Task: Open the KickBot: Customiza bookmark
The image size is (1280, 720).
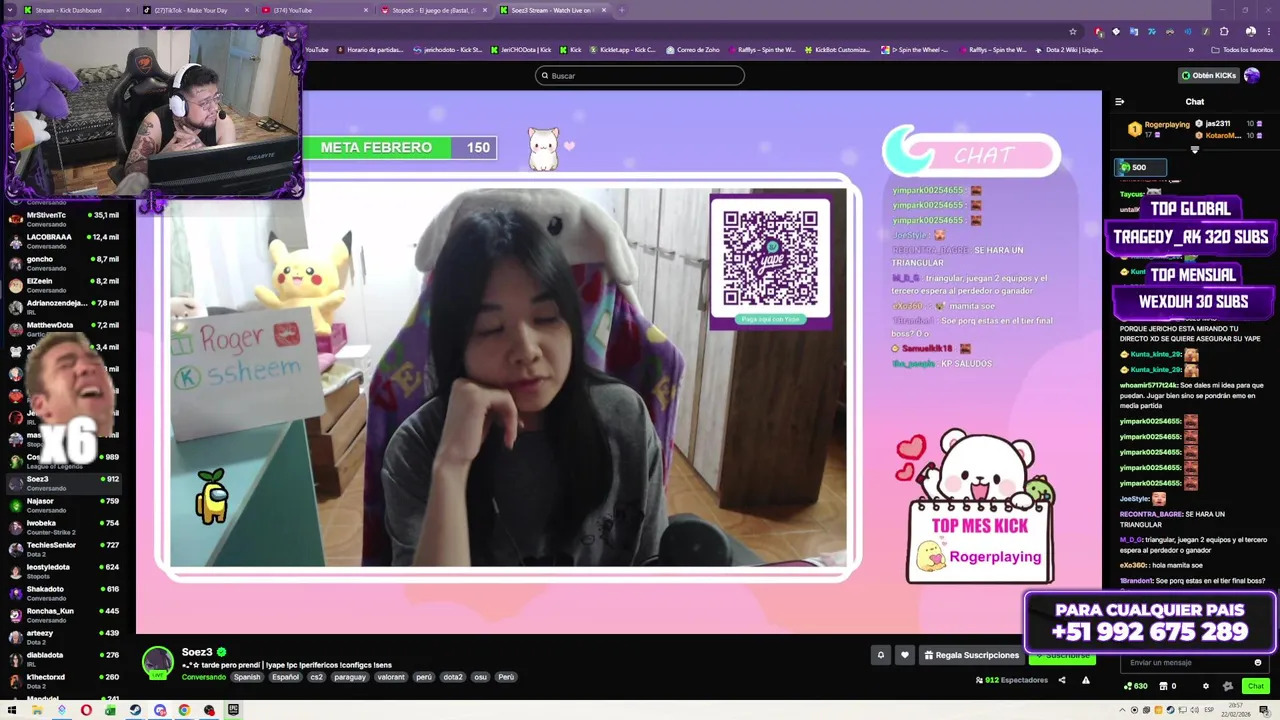Action: coord(837,50)
